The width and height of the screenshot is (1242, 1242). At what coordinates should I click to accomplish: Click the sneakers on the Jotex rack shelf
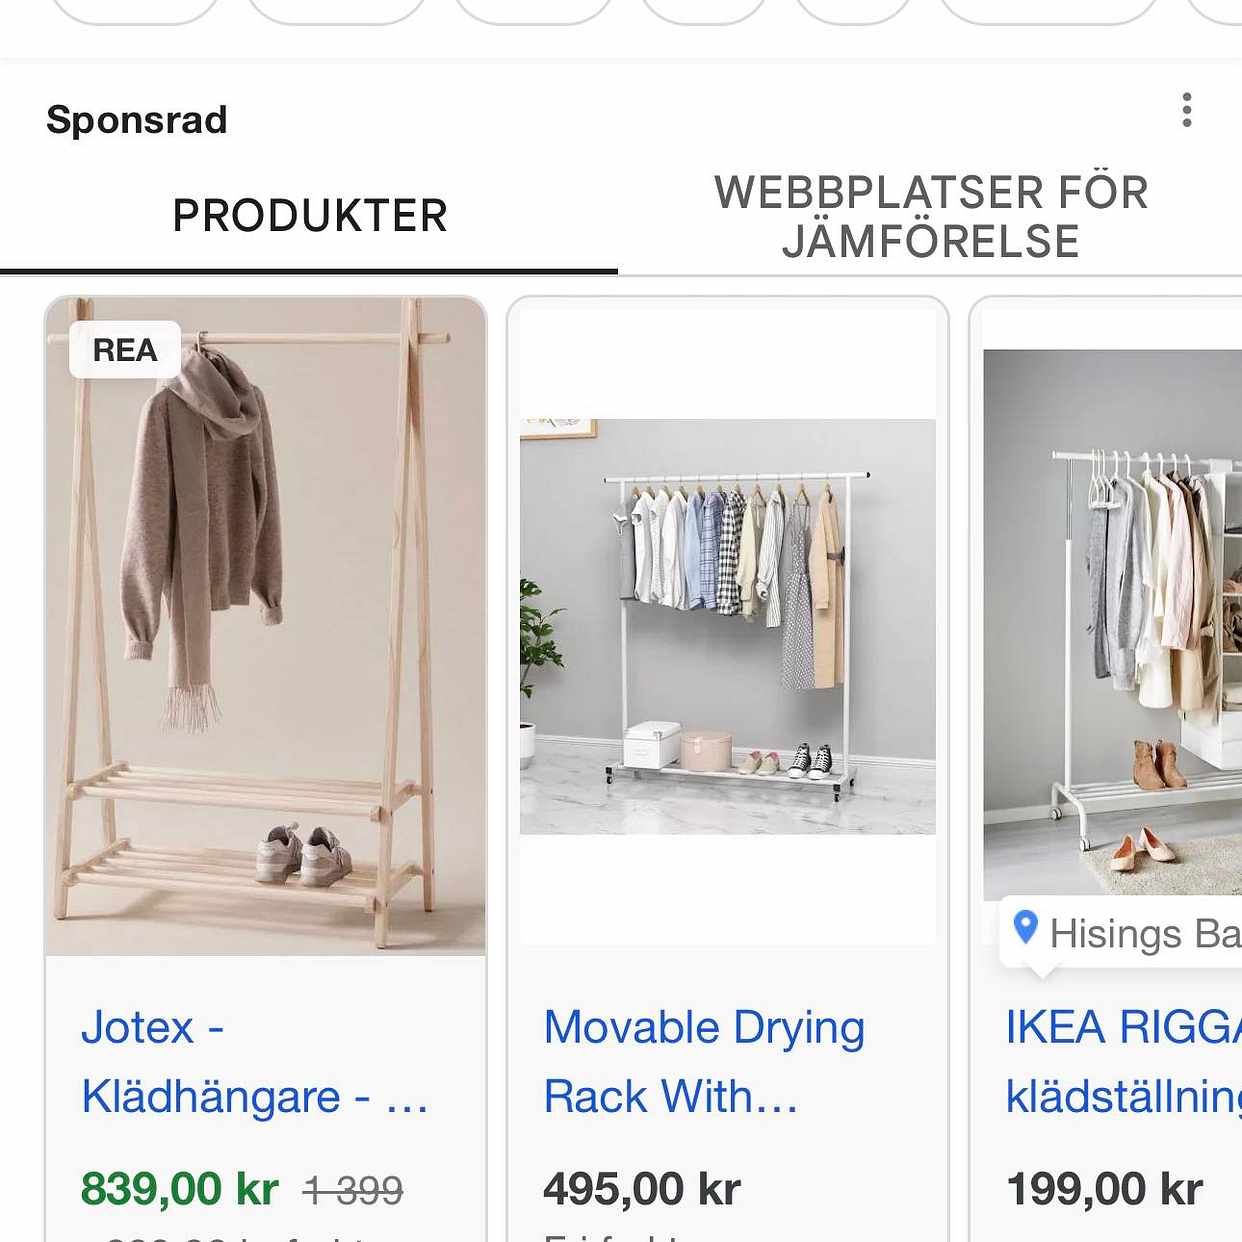pyautogui.click(x=304, y=855)
